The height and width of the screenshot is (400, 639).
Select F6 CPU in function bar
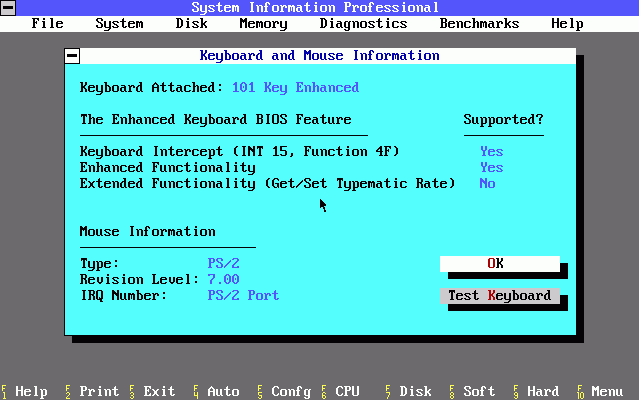[340, 391]
